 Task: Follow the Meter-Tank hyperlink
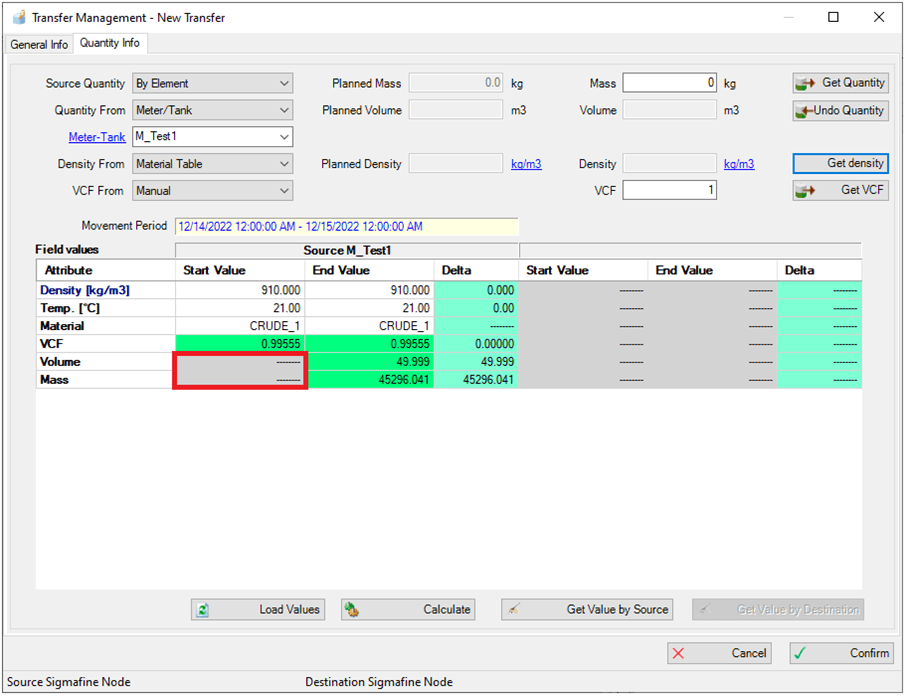[x=96, y=136]
